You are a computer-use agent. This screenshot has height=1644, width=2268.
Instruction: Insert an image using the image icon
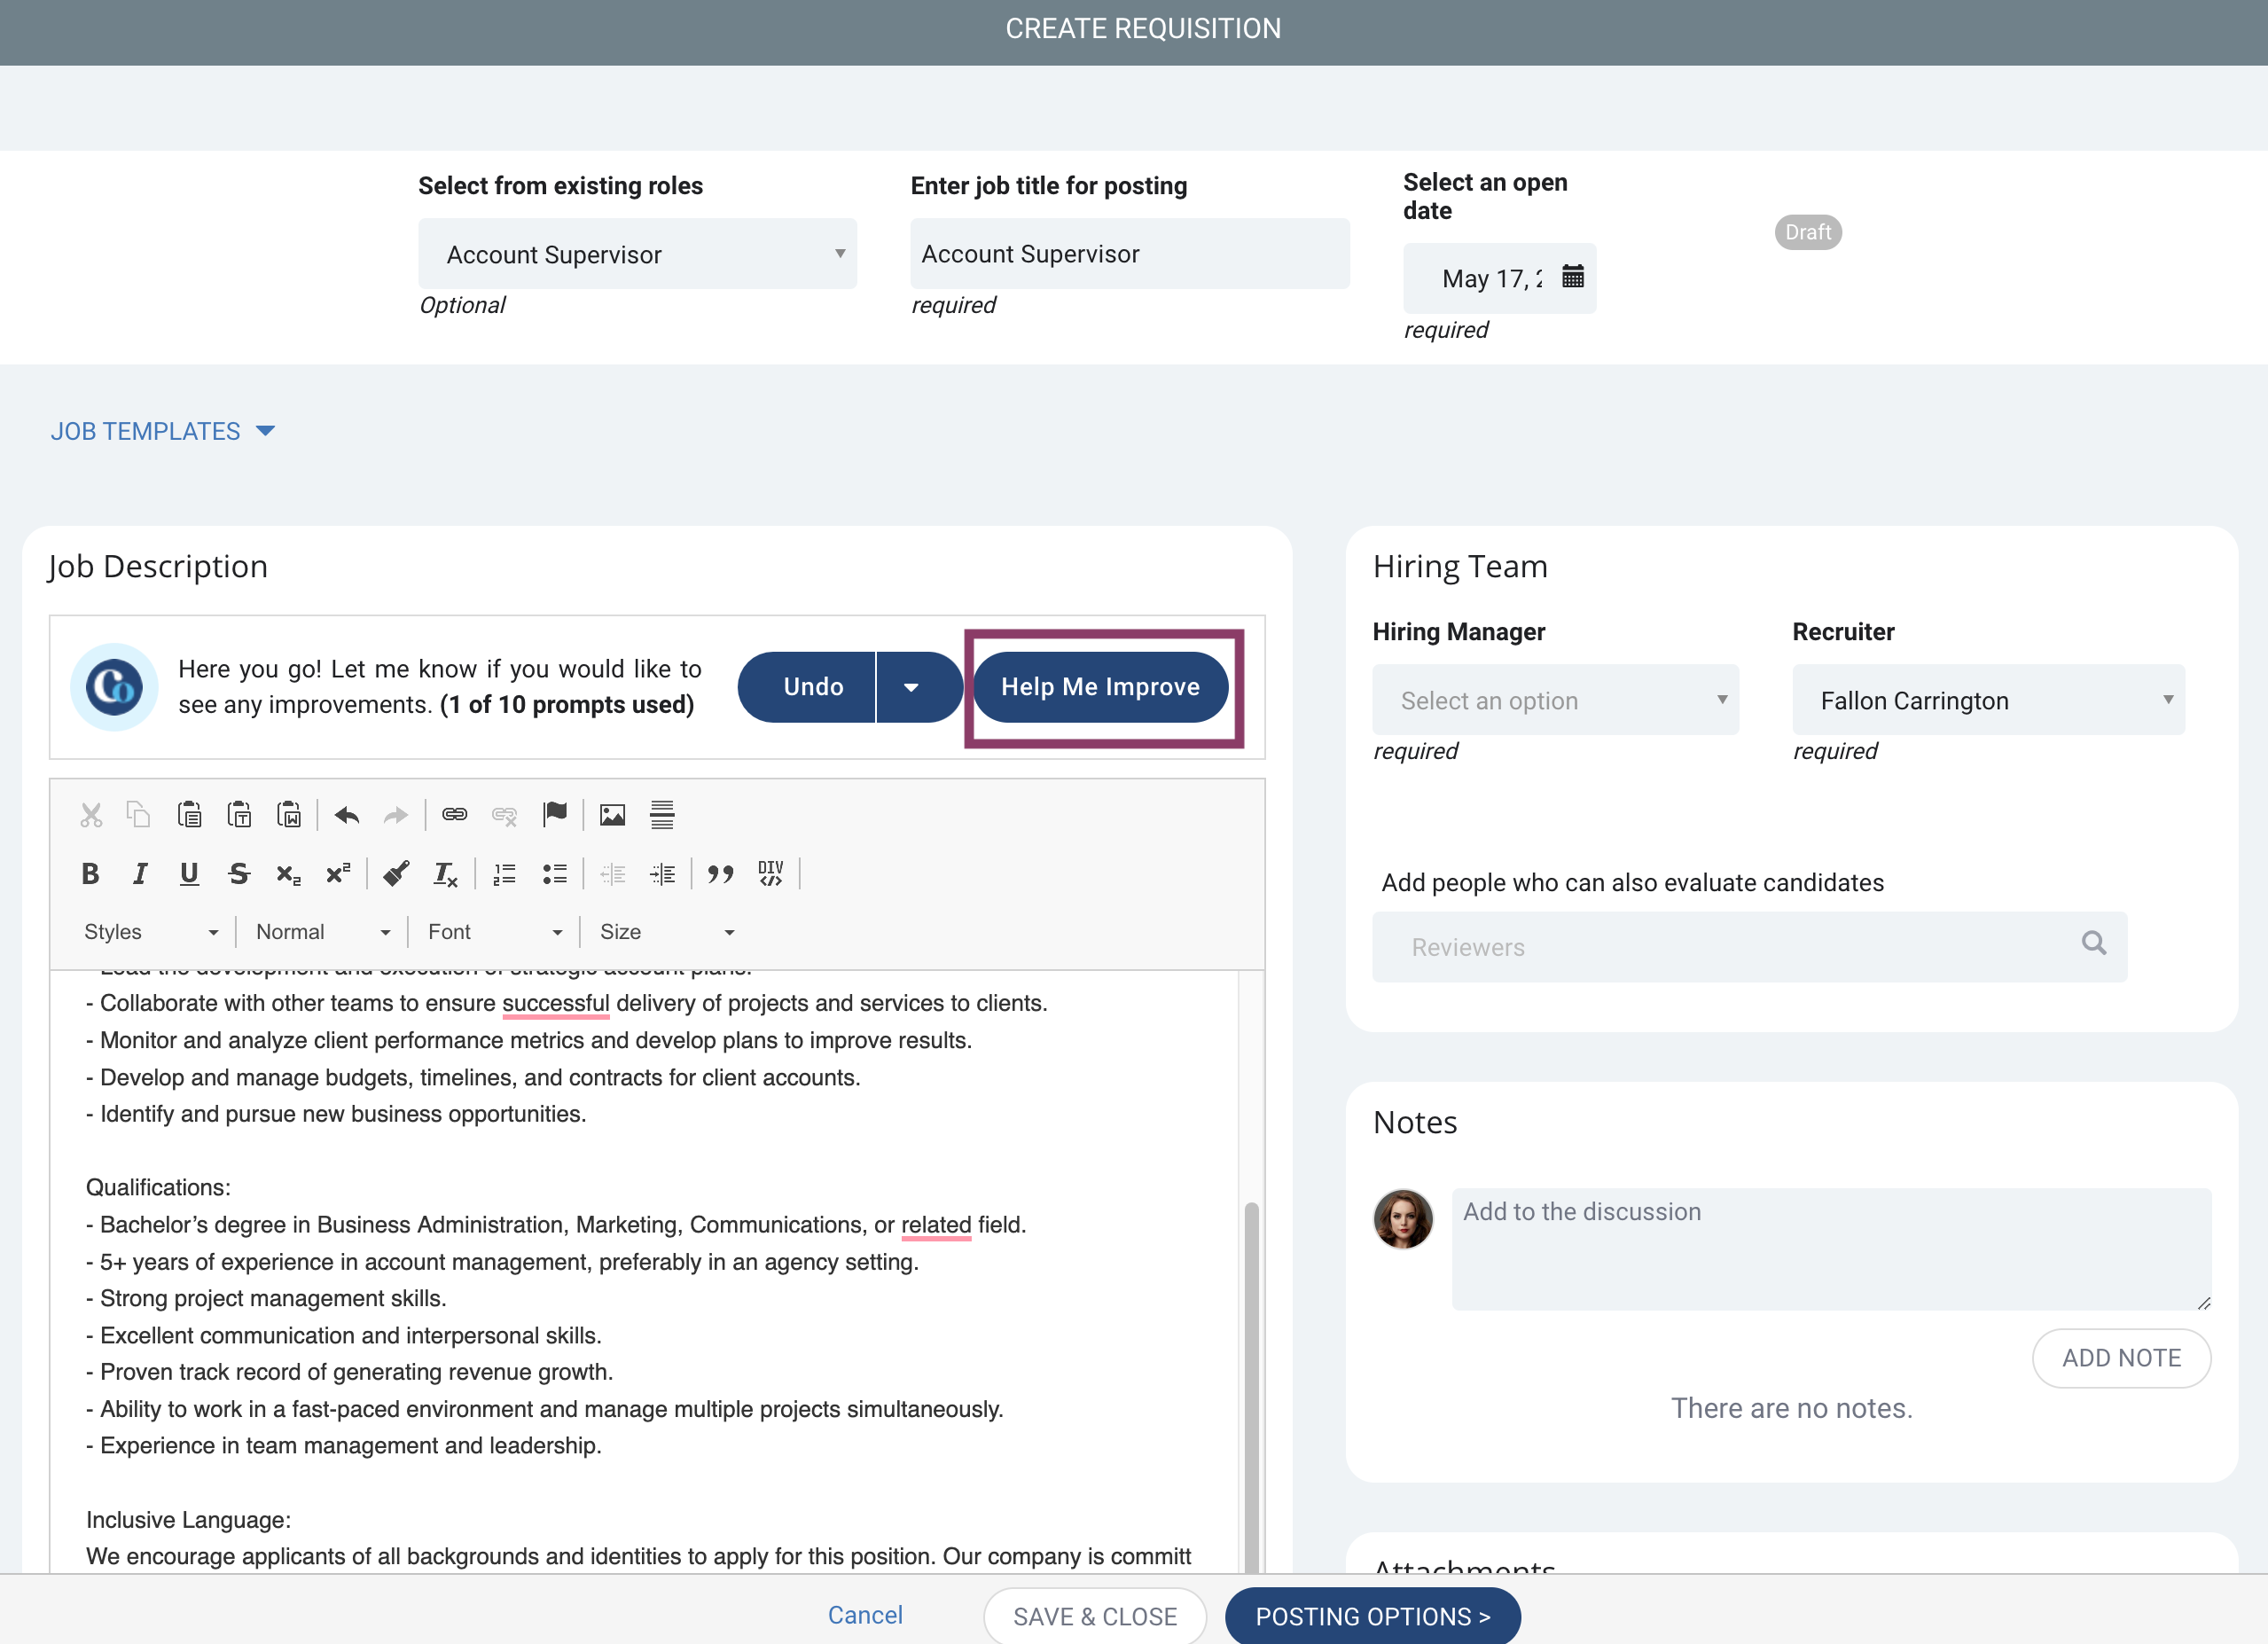point(612,815)
